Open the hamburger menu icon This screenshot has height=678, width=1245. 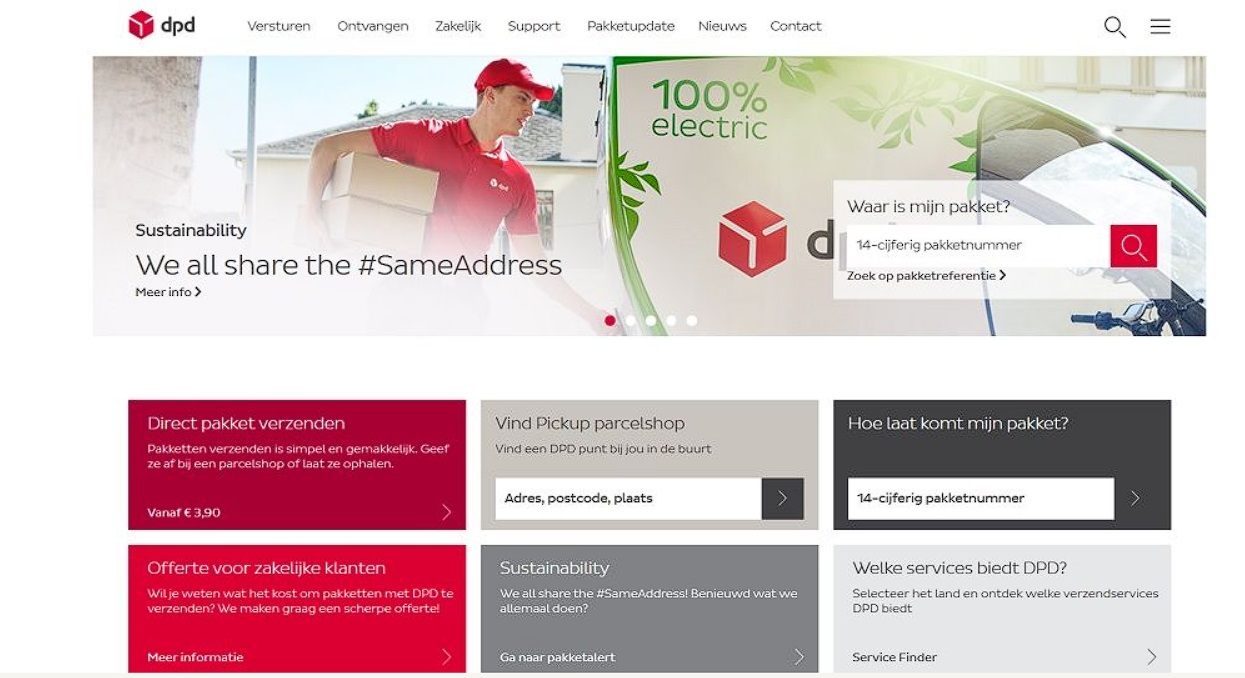coord(1160,27)
